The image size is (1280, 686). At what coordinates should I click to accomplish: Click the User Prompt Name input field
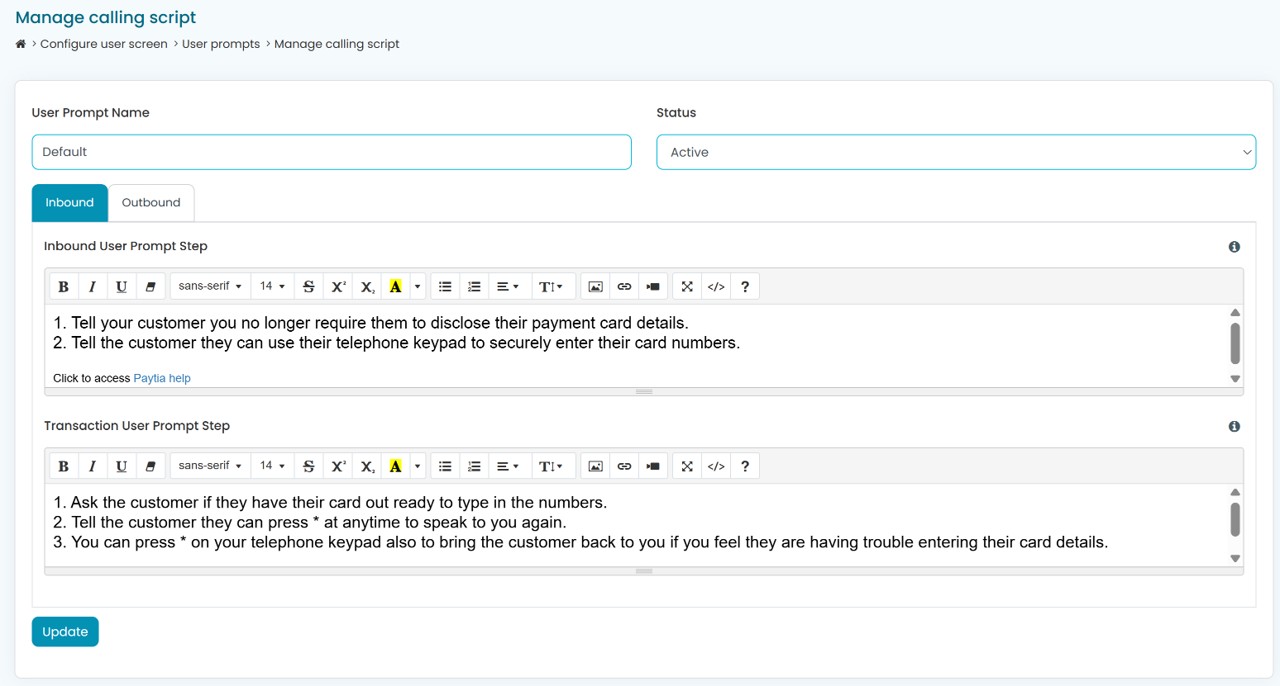(x=331, y=152)
